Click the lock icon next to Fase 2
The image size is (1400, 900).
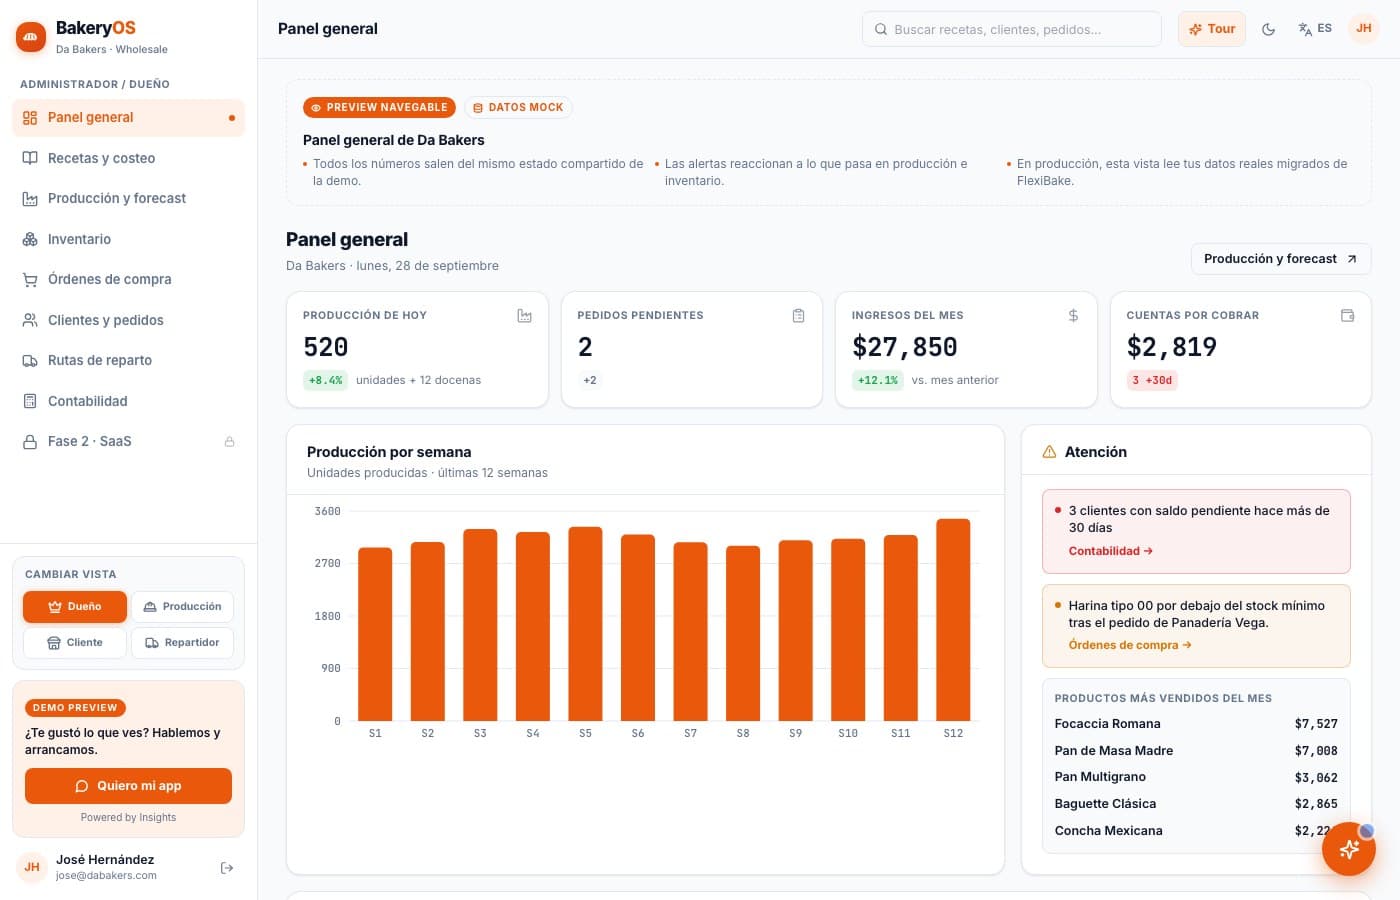coord(229,441)
